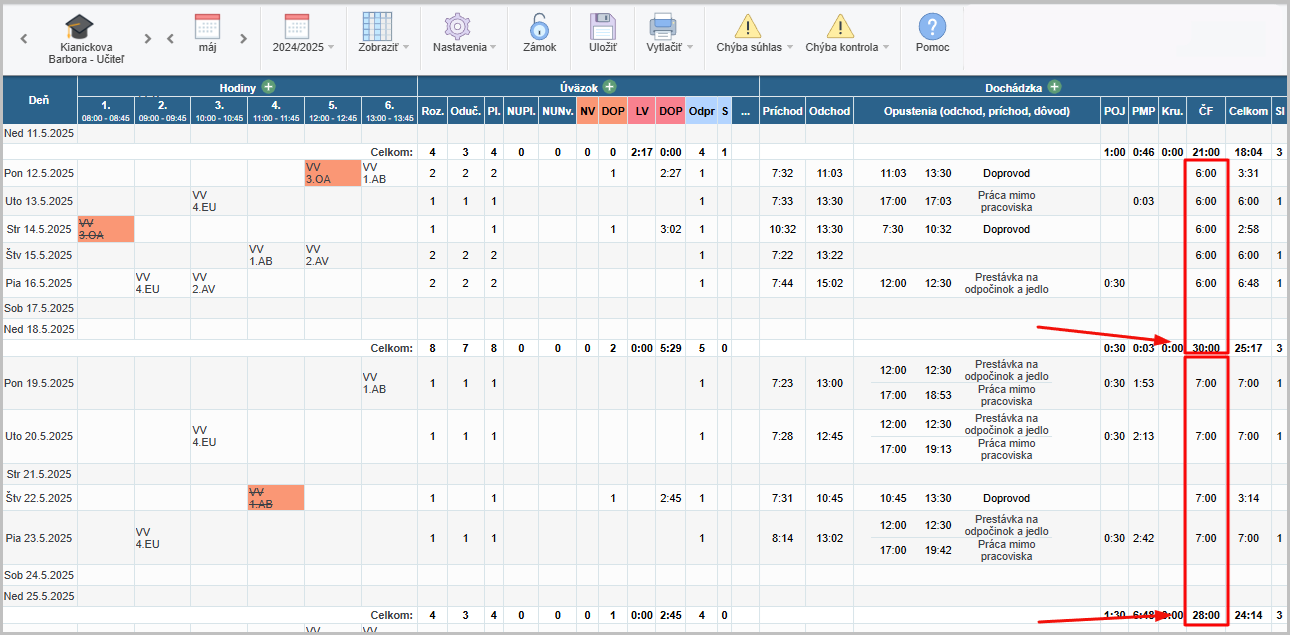1290x635 pixels.
Task: Open Pomoc help question mark icon
Action: tap(932, 27)
